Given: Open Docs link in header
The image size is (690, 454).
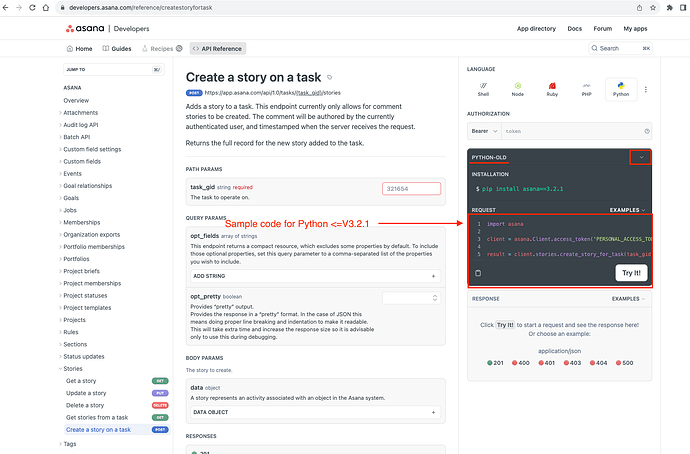Looking at the screenshot, I should pyautogui.click(x=574, y=29).
